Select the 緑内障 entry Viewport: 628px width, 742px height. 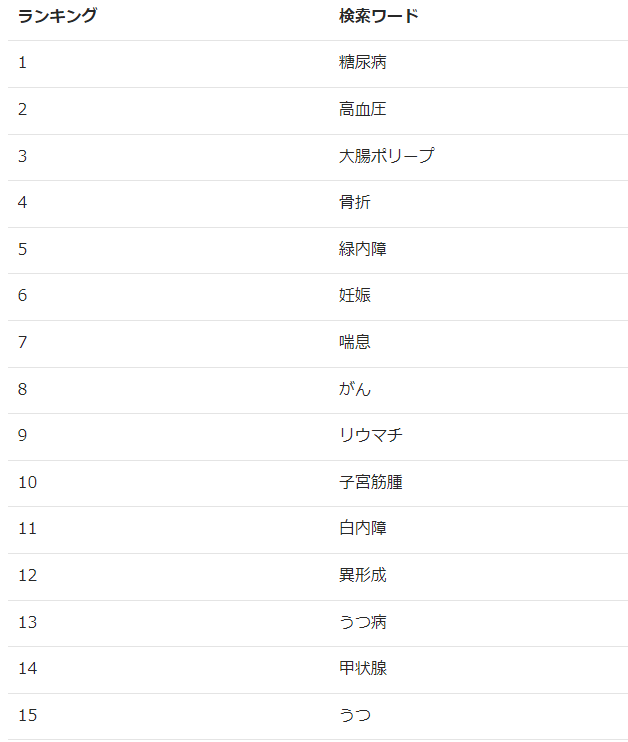coord(362,249)
